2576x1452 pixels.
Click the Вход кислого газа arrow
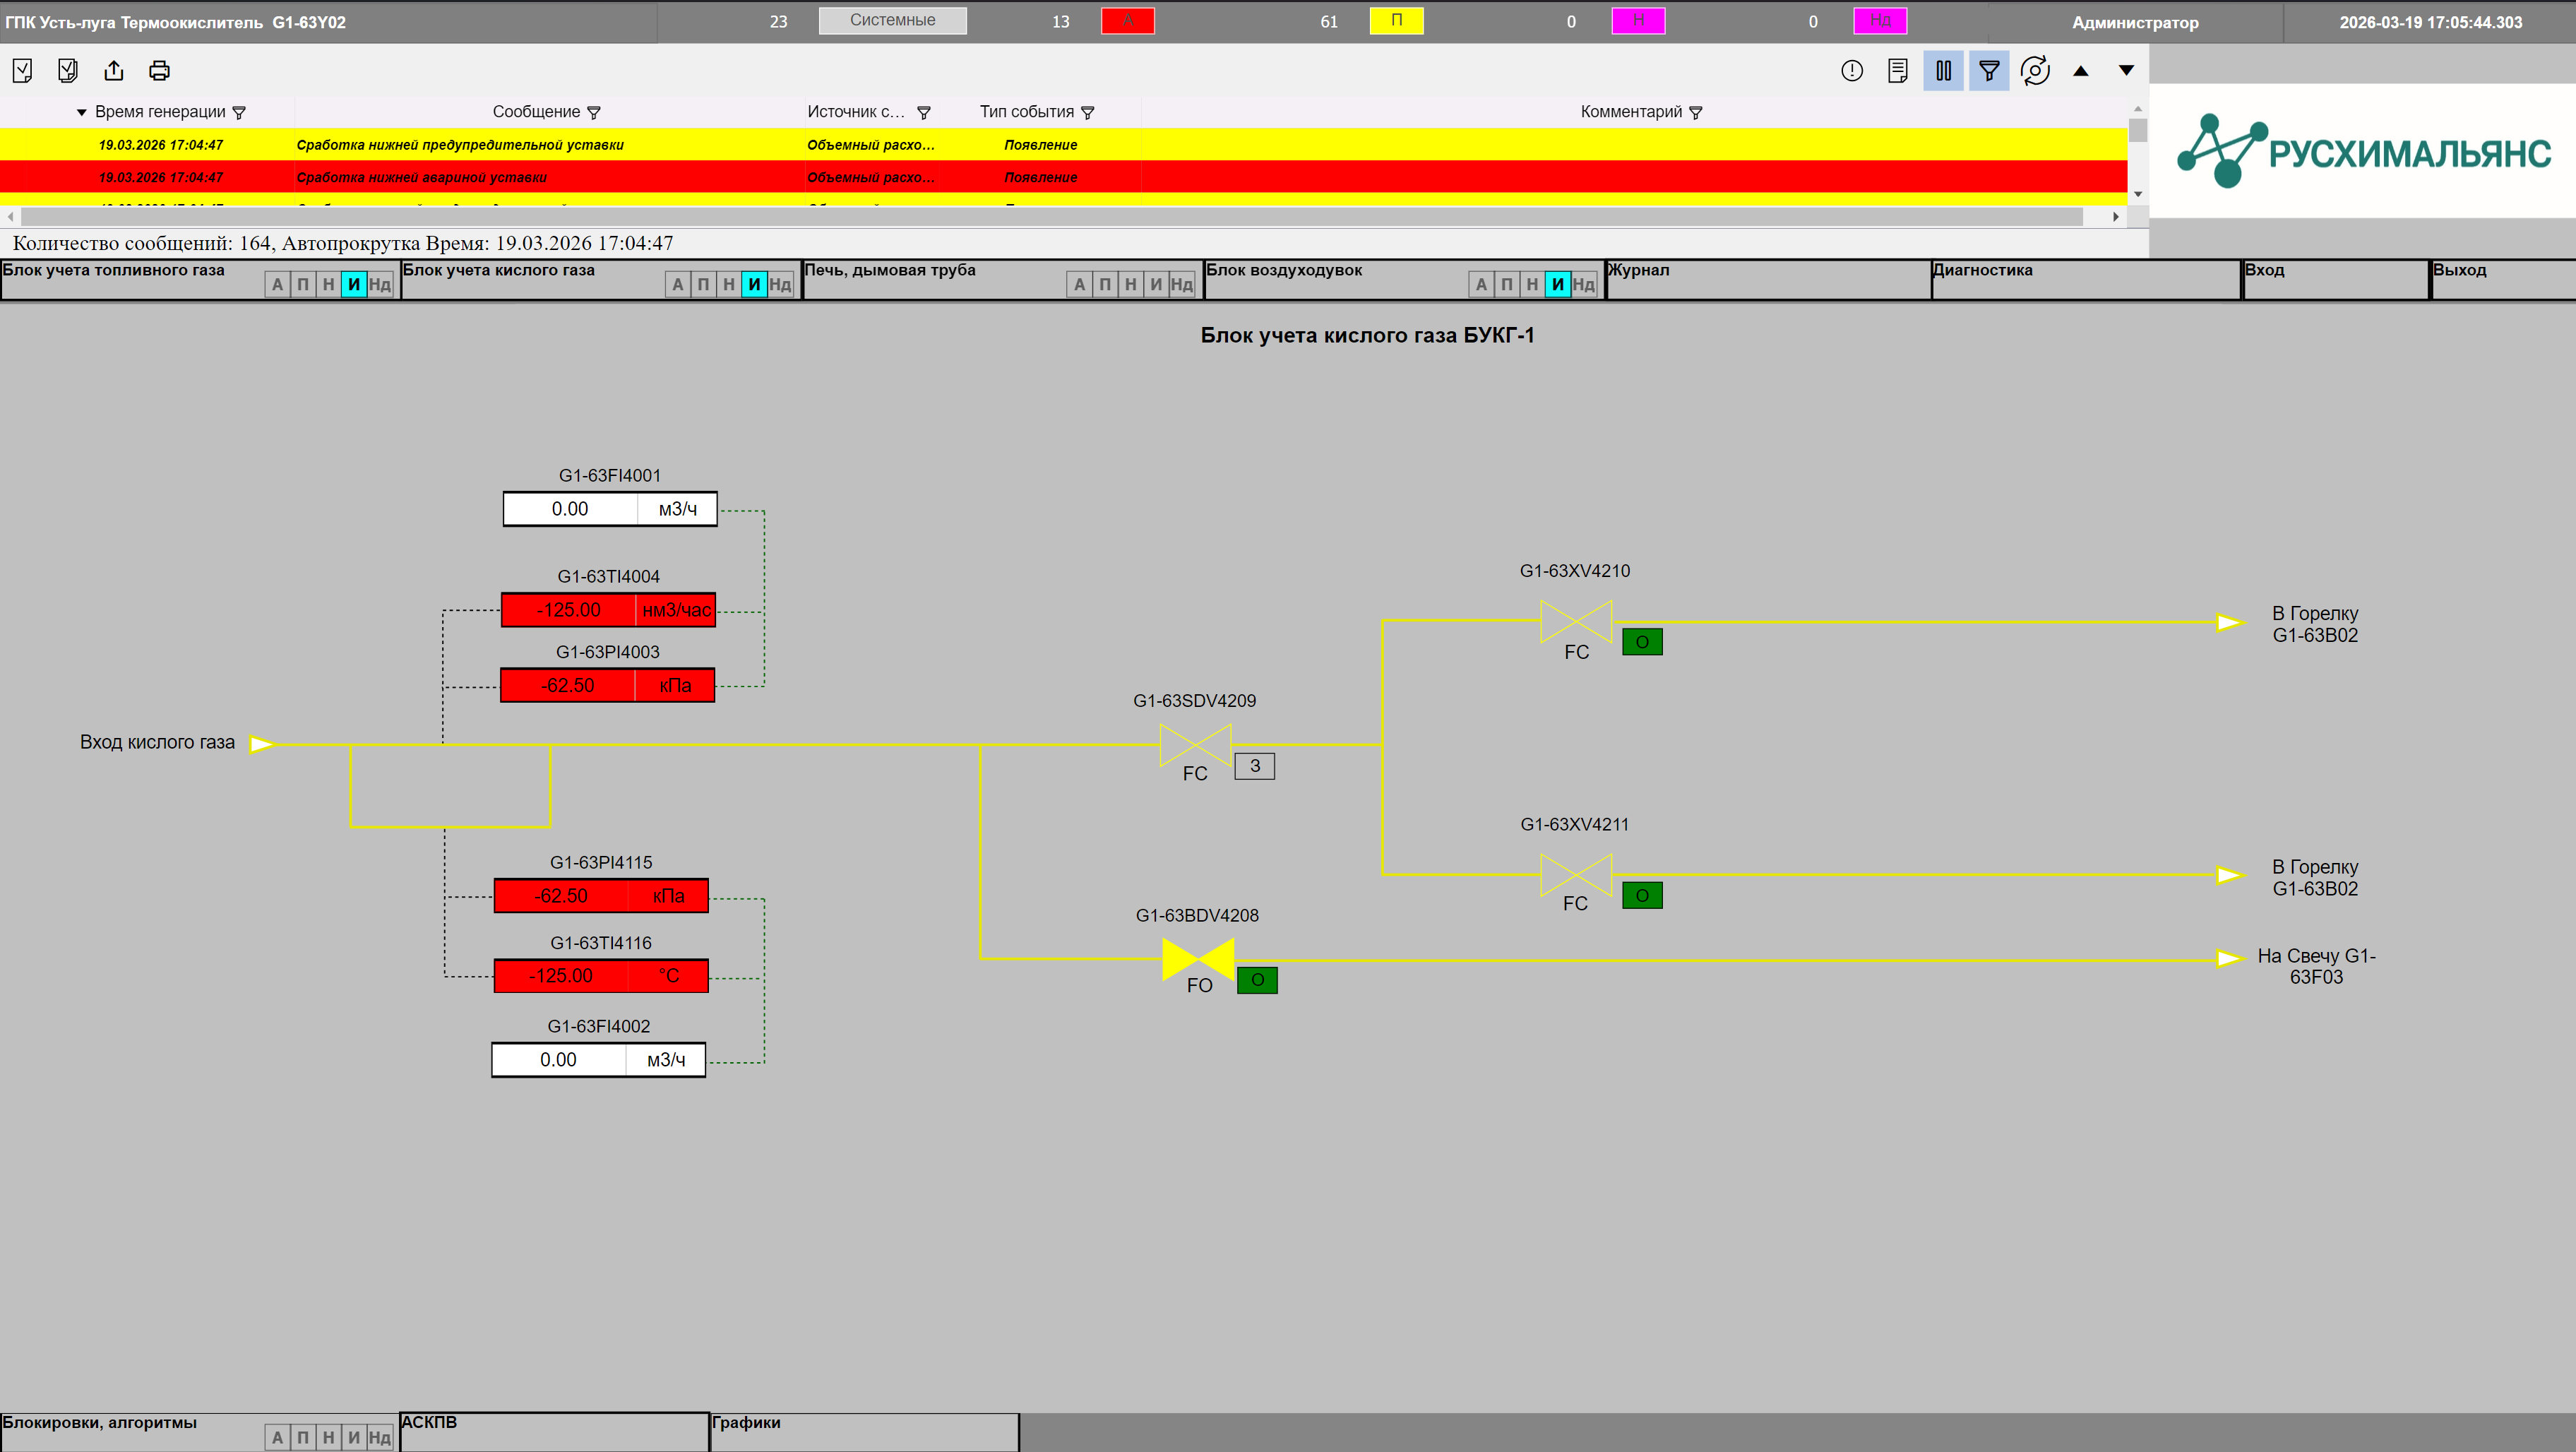click(x=262, y=743)
